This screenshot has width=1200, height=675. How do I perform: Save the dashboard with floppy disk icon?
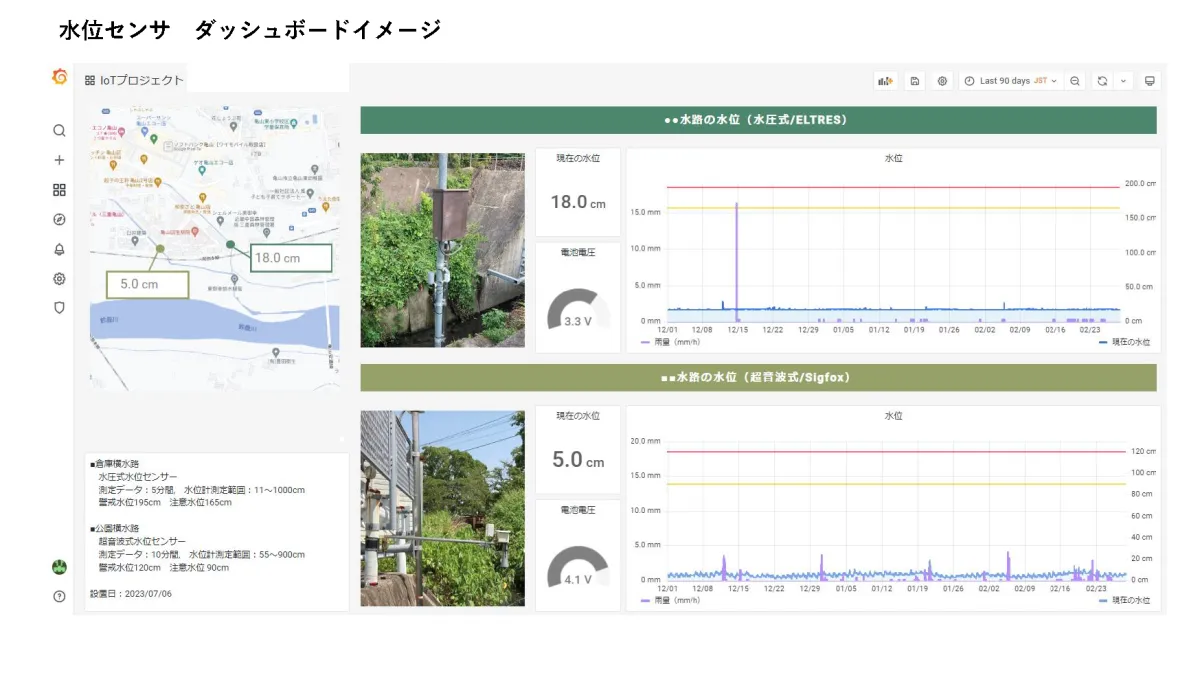914,81
